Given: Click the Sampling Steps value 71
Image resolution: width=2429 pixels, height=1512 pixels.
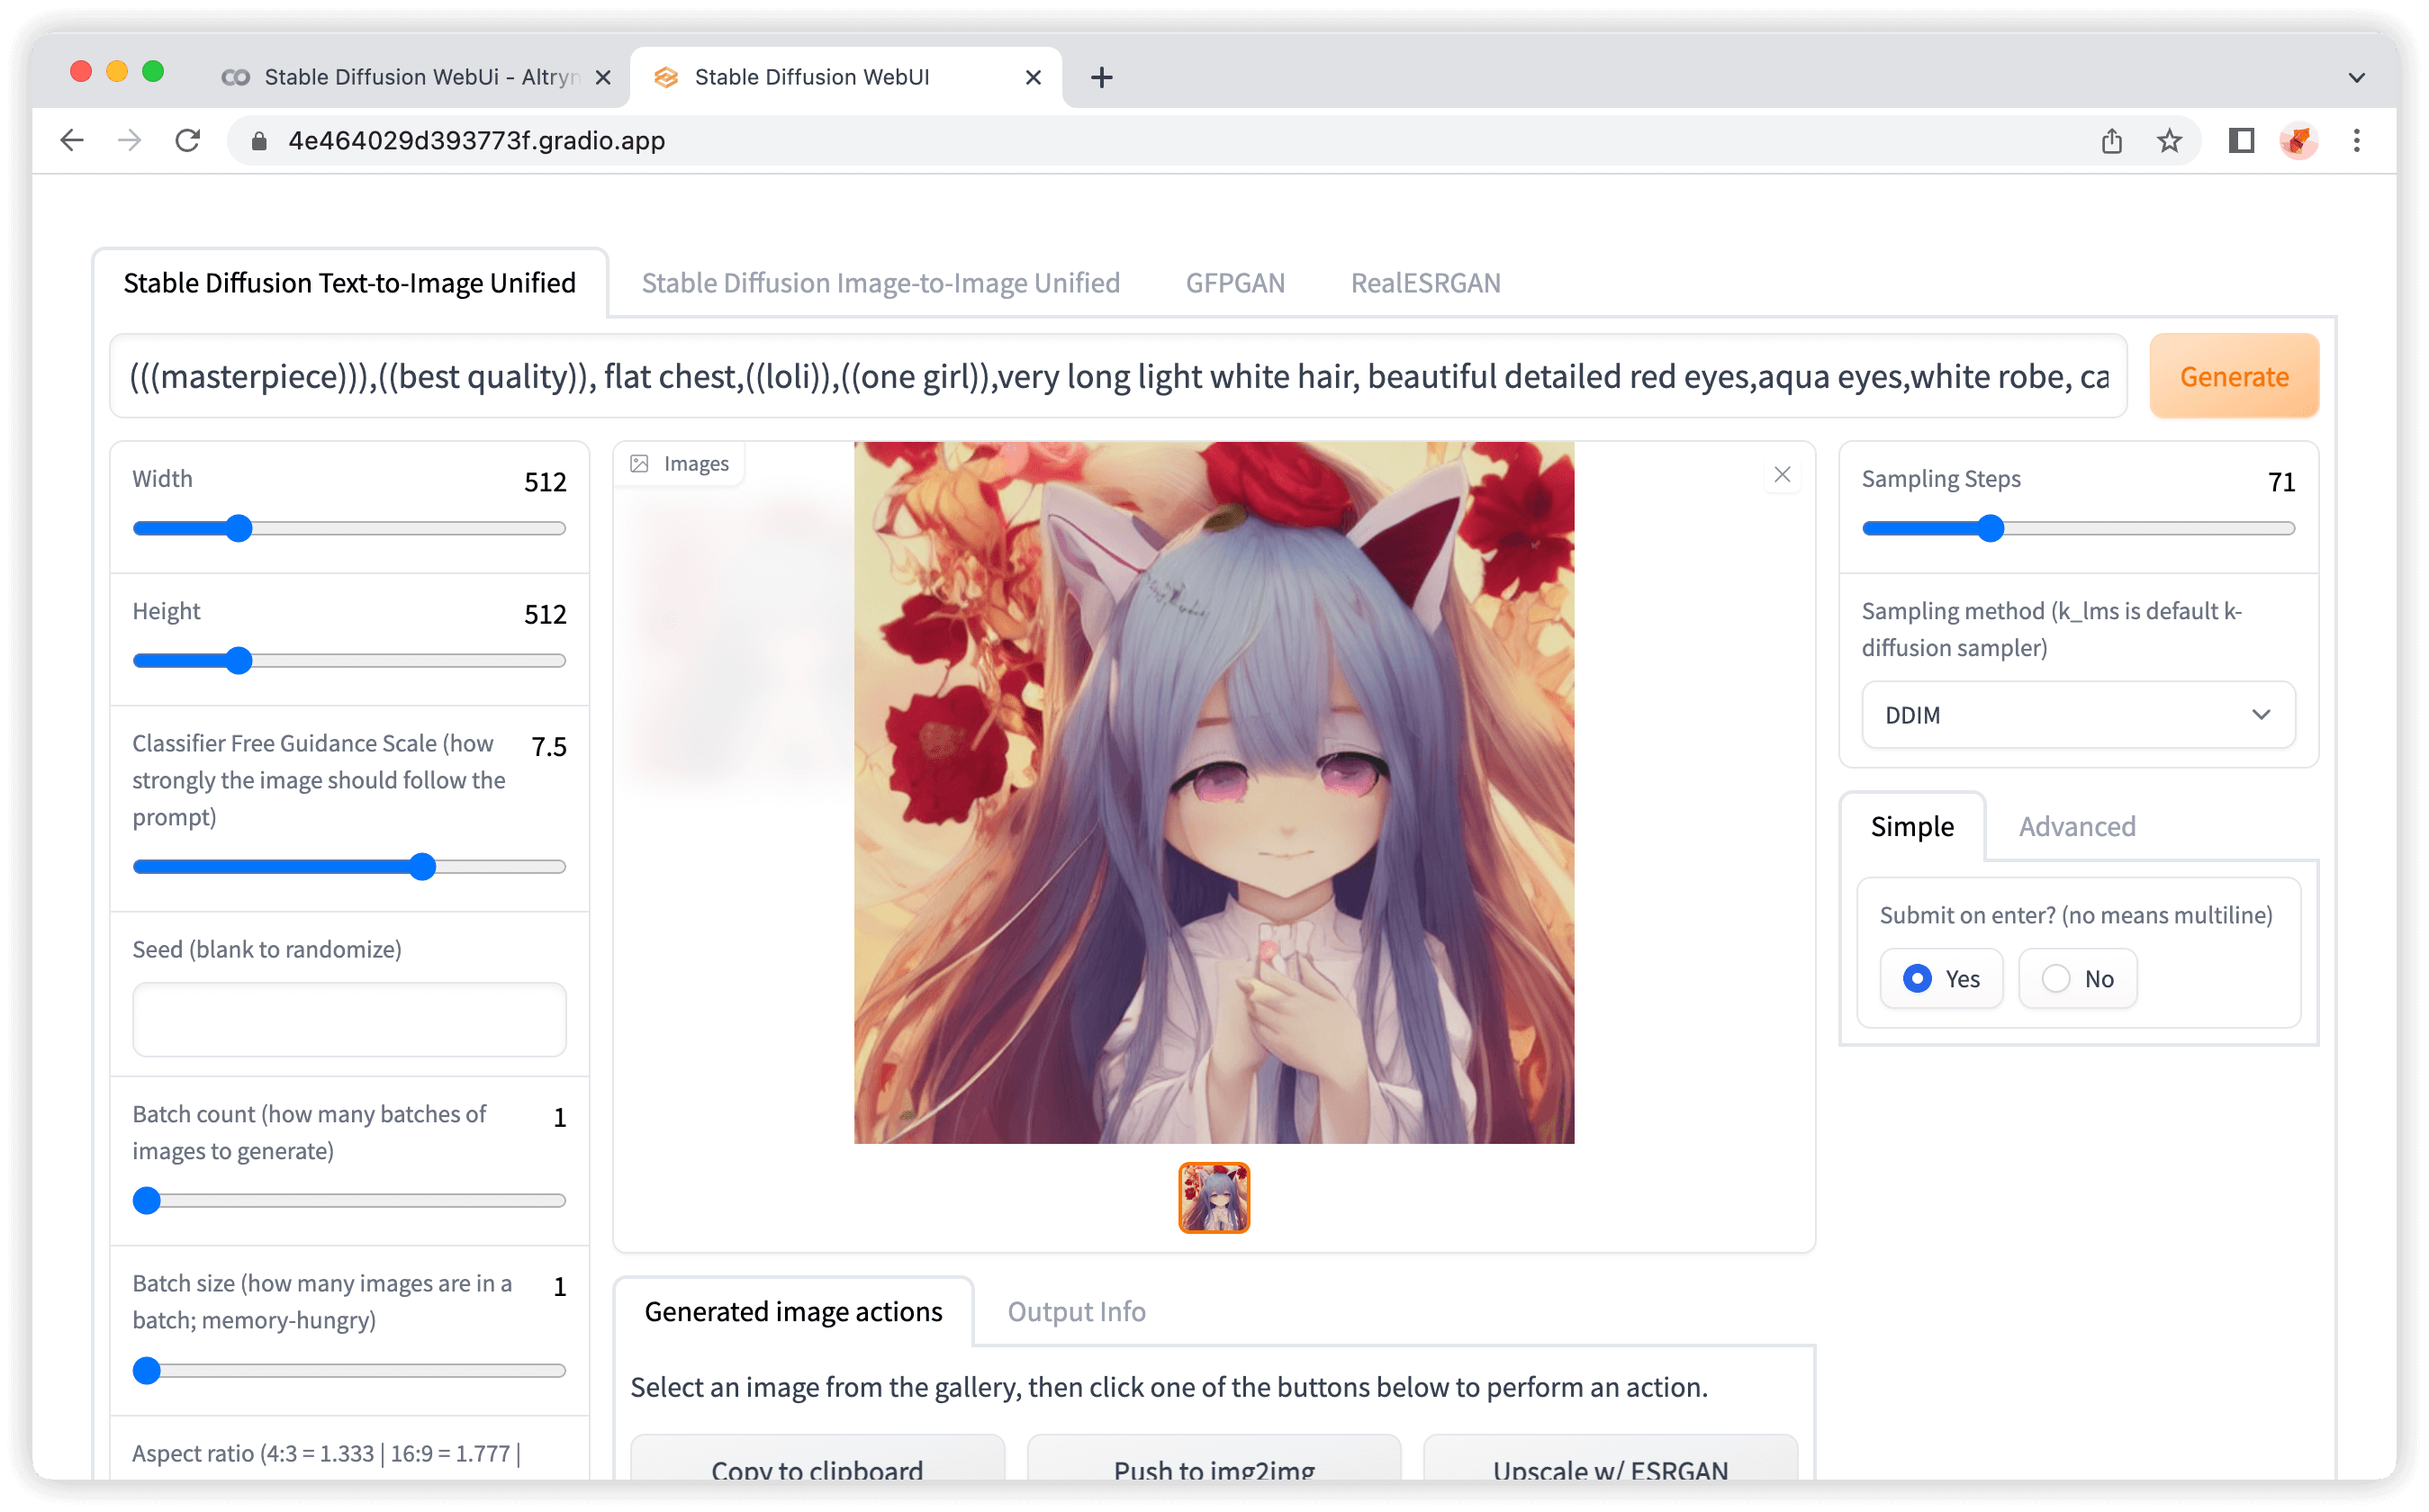Looking at the screenshot, I should [2281, 482].
